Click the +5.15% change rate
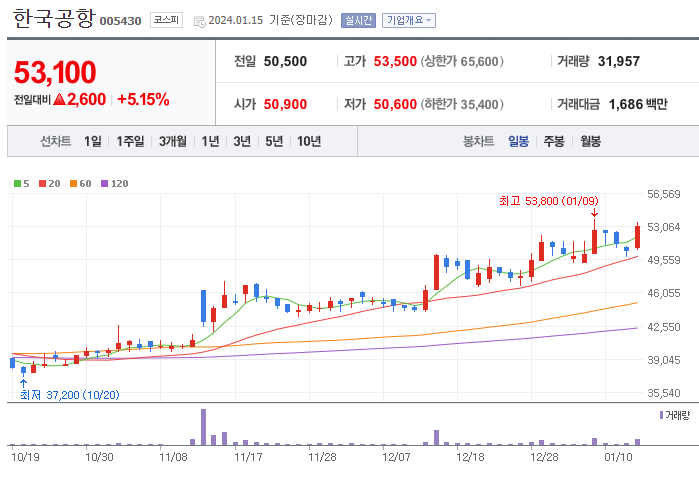This screenshot has height=479, width=699. point(143,99)
